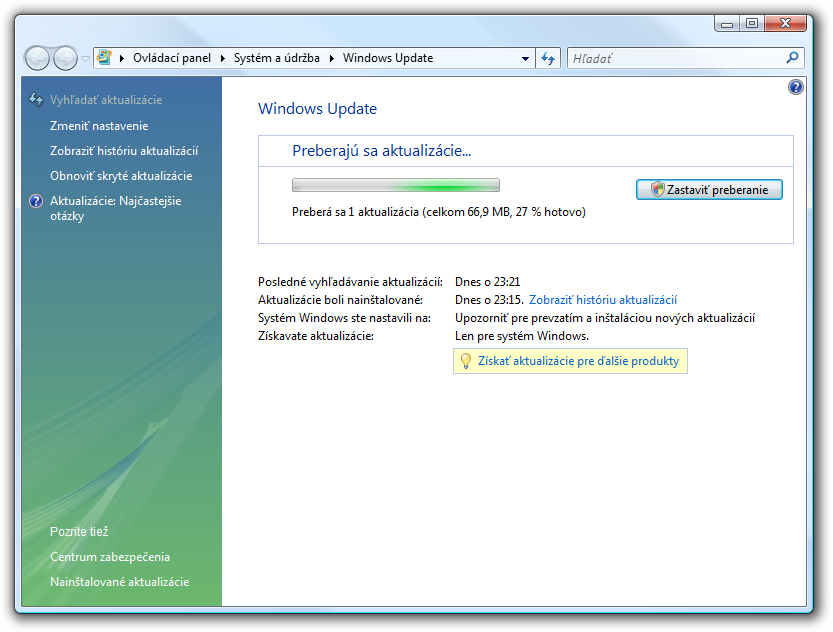Select Windows Update in the breadcrumb

(388, 58)
